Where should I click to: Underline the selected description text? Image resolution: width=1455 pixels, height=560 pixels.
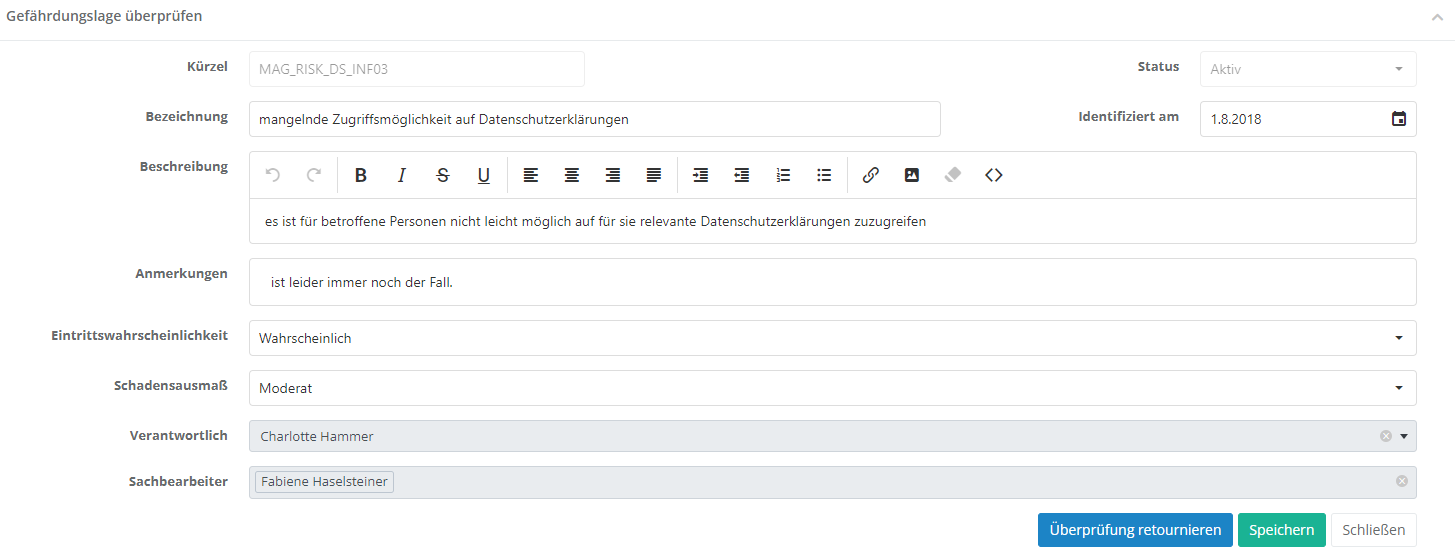point(484,175)
